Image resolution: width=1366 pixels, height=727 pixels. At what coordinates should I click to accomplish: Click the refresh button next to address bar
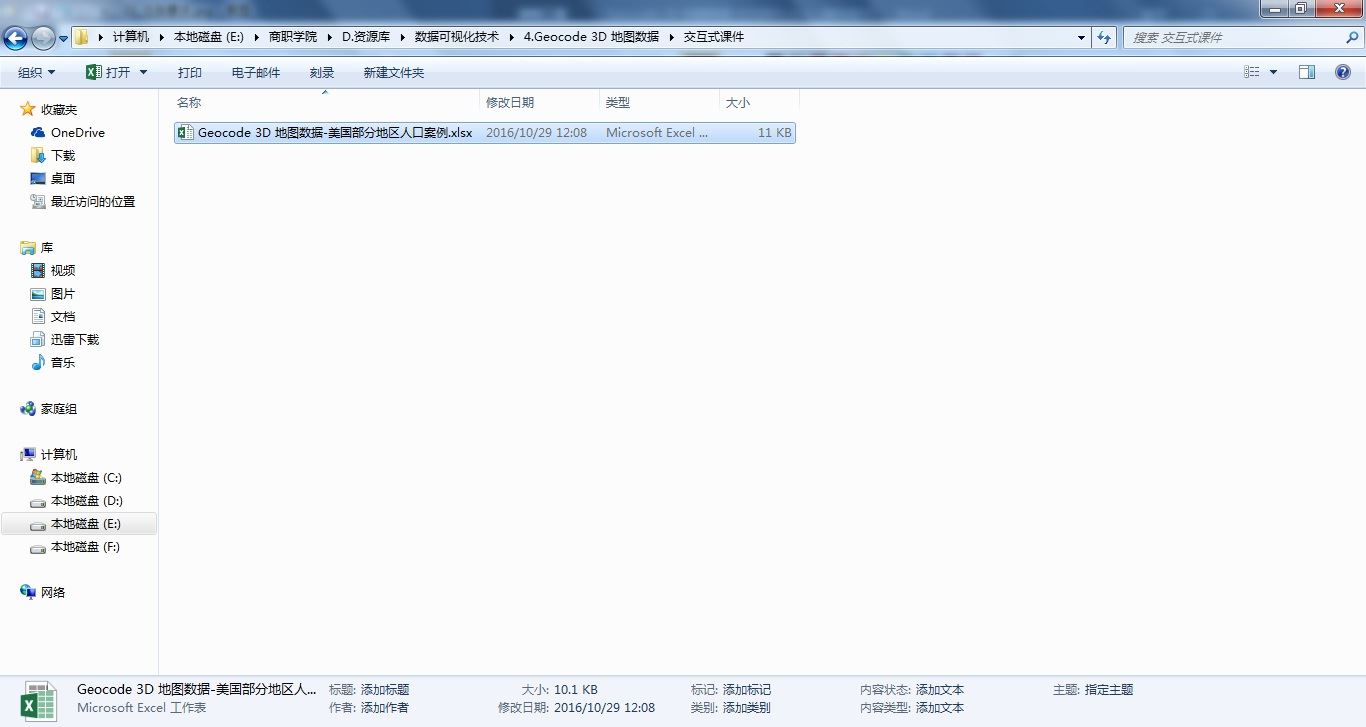pos(1104,37)
